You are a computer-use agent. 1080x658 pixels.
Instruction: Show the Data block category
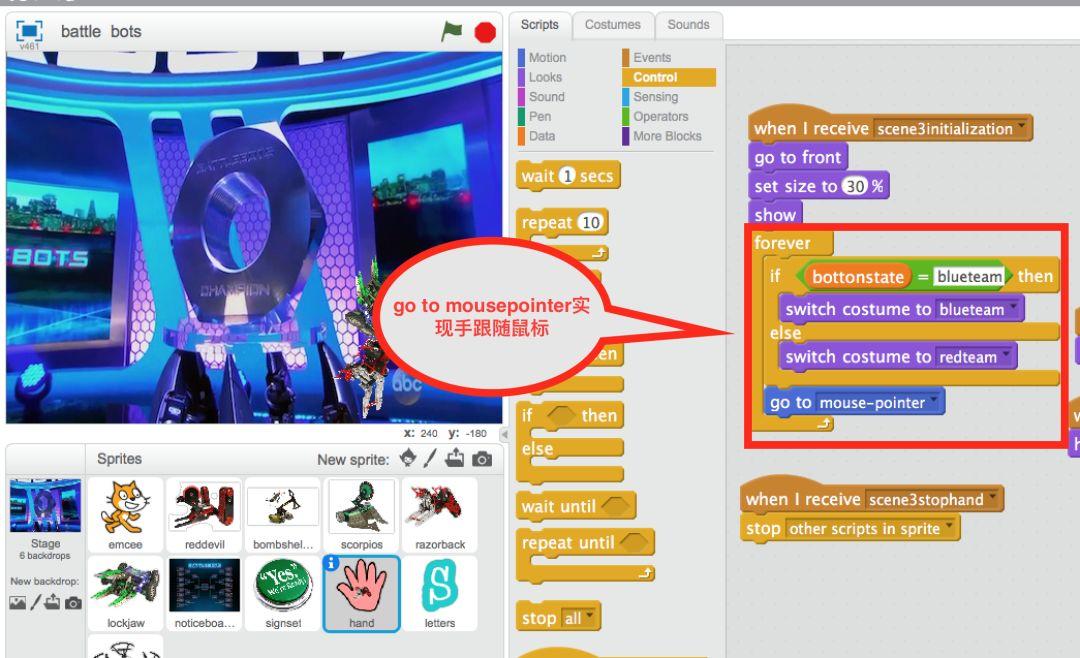542,136
